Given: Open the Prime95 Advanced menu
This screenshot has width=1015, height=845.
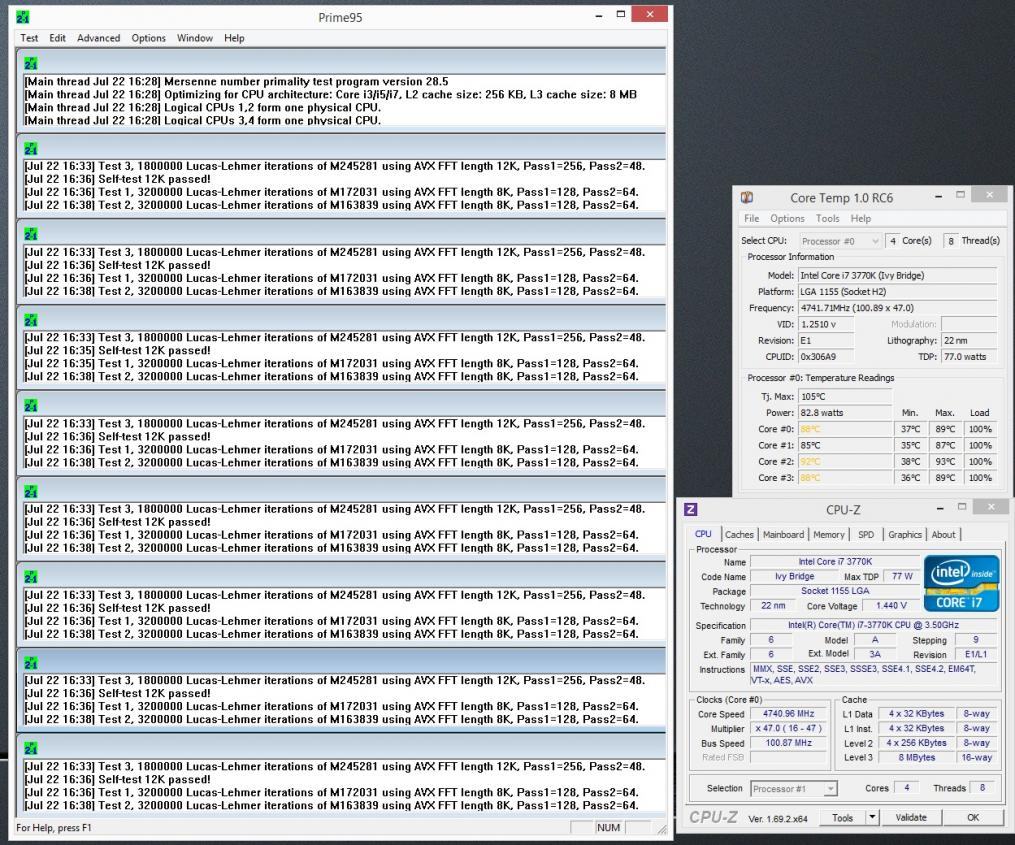Looking at the screenshot, I should [98, 38].
